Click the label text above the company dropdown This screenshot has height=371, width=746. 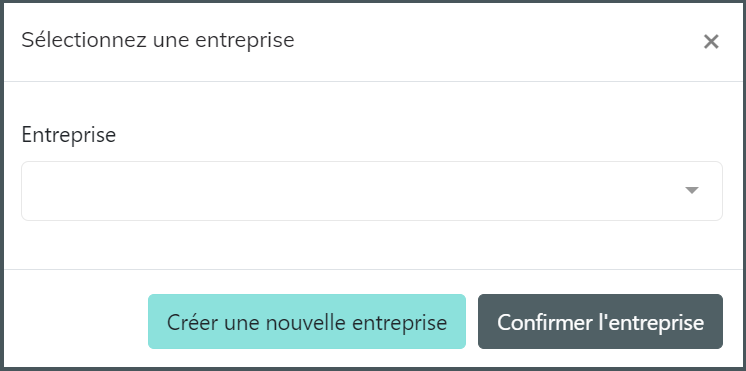[69, 135]
